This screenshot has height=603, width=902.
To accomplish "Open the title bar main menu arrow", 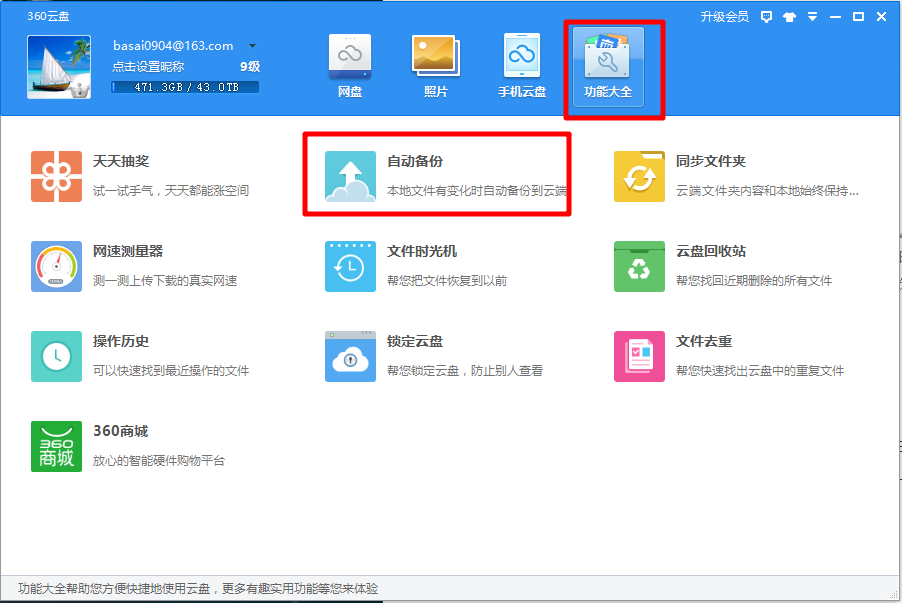I will tap(812, 17).
